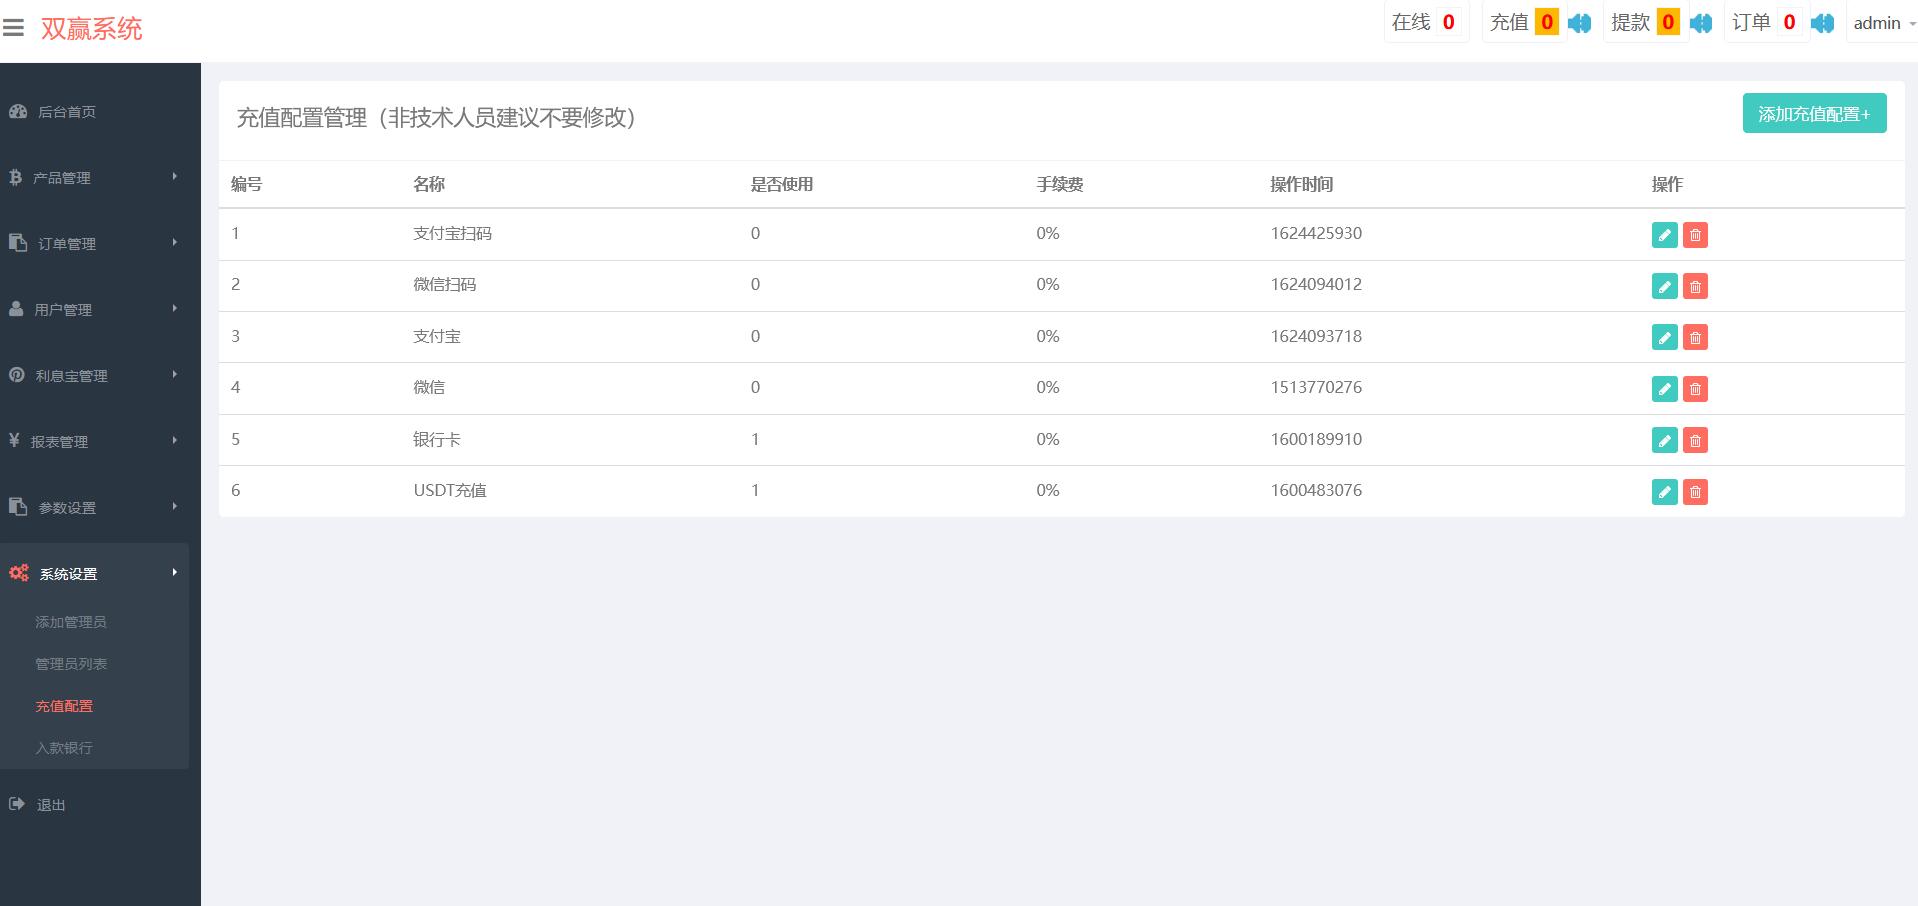Edit the 微信 row numbered 4
The image size is (1918, 906).
pos(1664,389)
